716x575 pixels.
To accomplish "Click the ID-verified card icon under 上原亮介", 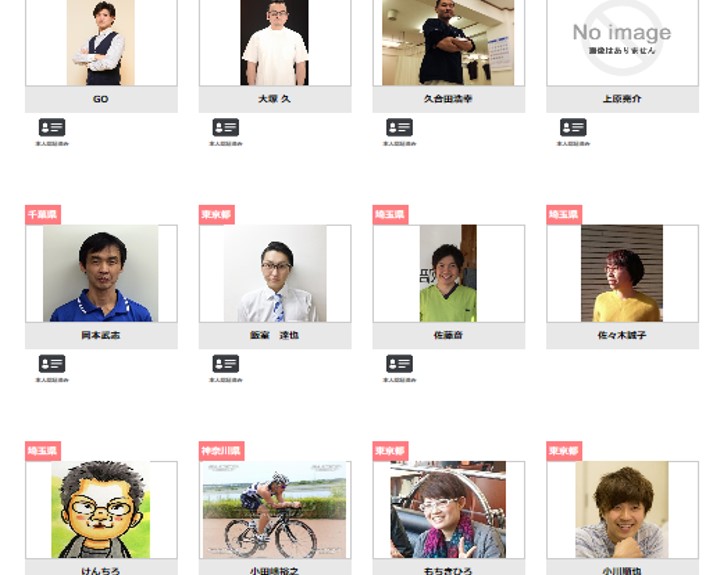I will [573, 127].
